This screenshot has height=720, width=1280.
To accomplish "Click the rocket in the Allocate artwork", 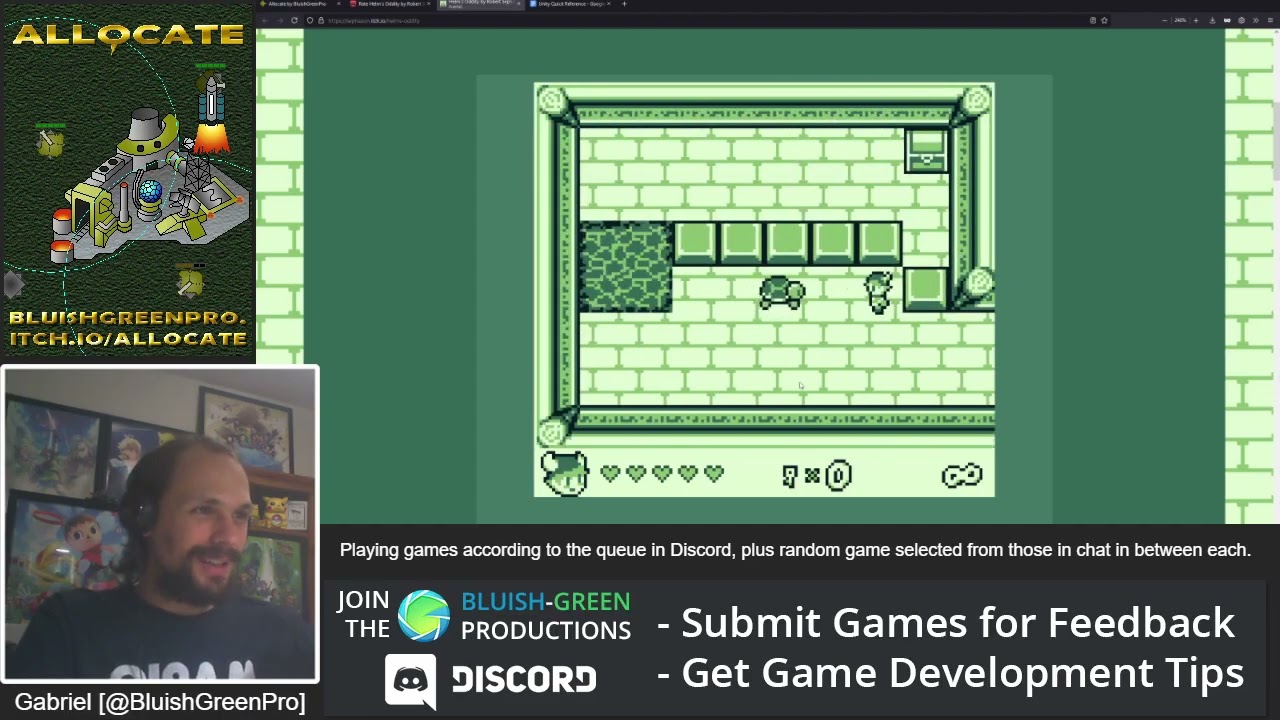I will coord(211,110).
